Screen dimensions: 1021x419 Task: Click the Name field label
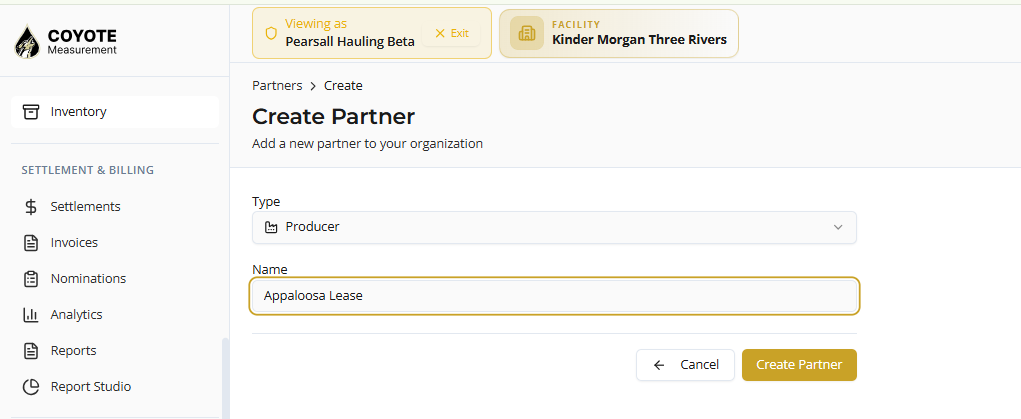(270, 269)
